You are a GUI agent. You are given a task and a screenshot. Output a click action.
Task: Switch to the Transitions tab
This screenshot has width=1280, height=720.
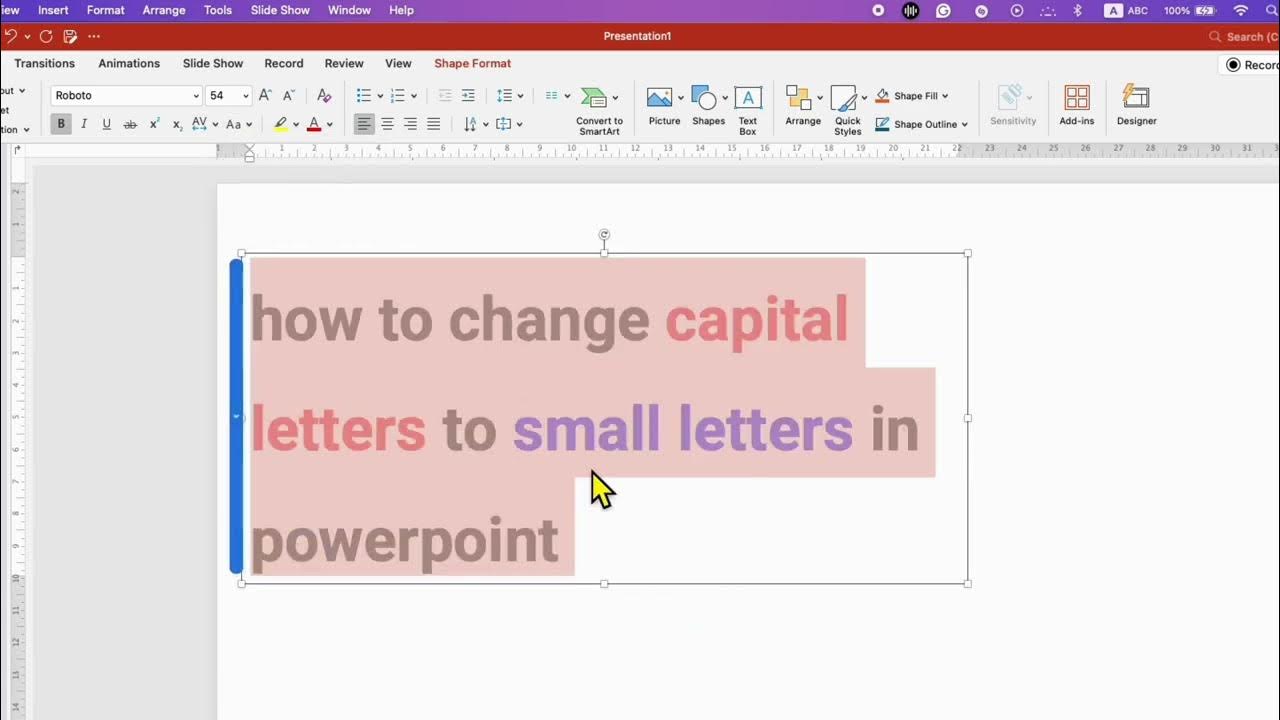(x=44, y=63)
